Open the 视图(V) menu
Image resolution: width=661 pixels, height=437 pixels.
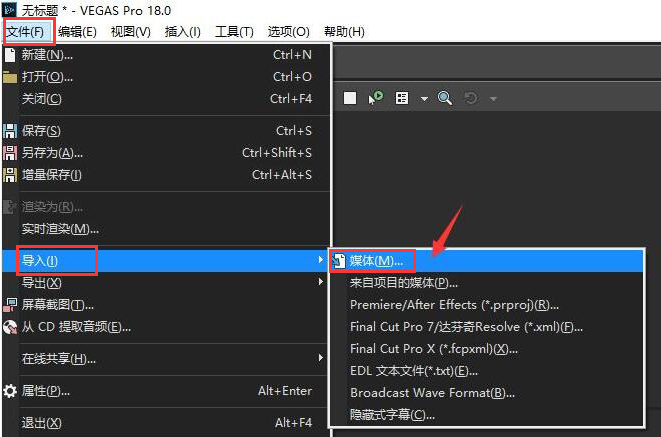tap(131, 32)
